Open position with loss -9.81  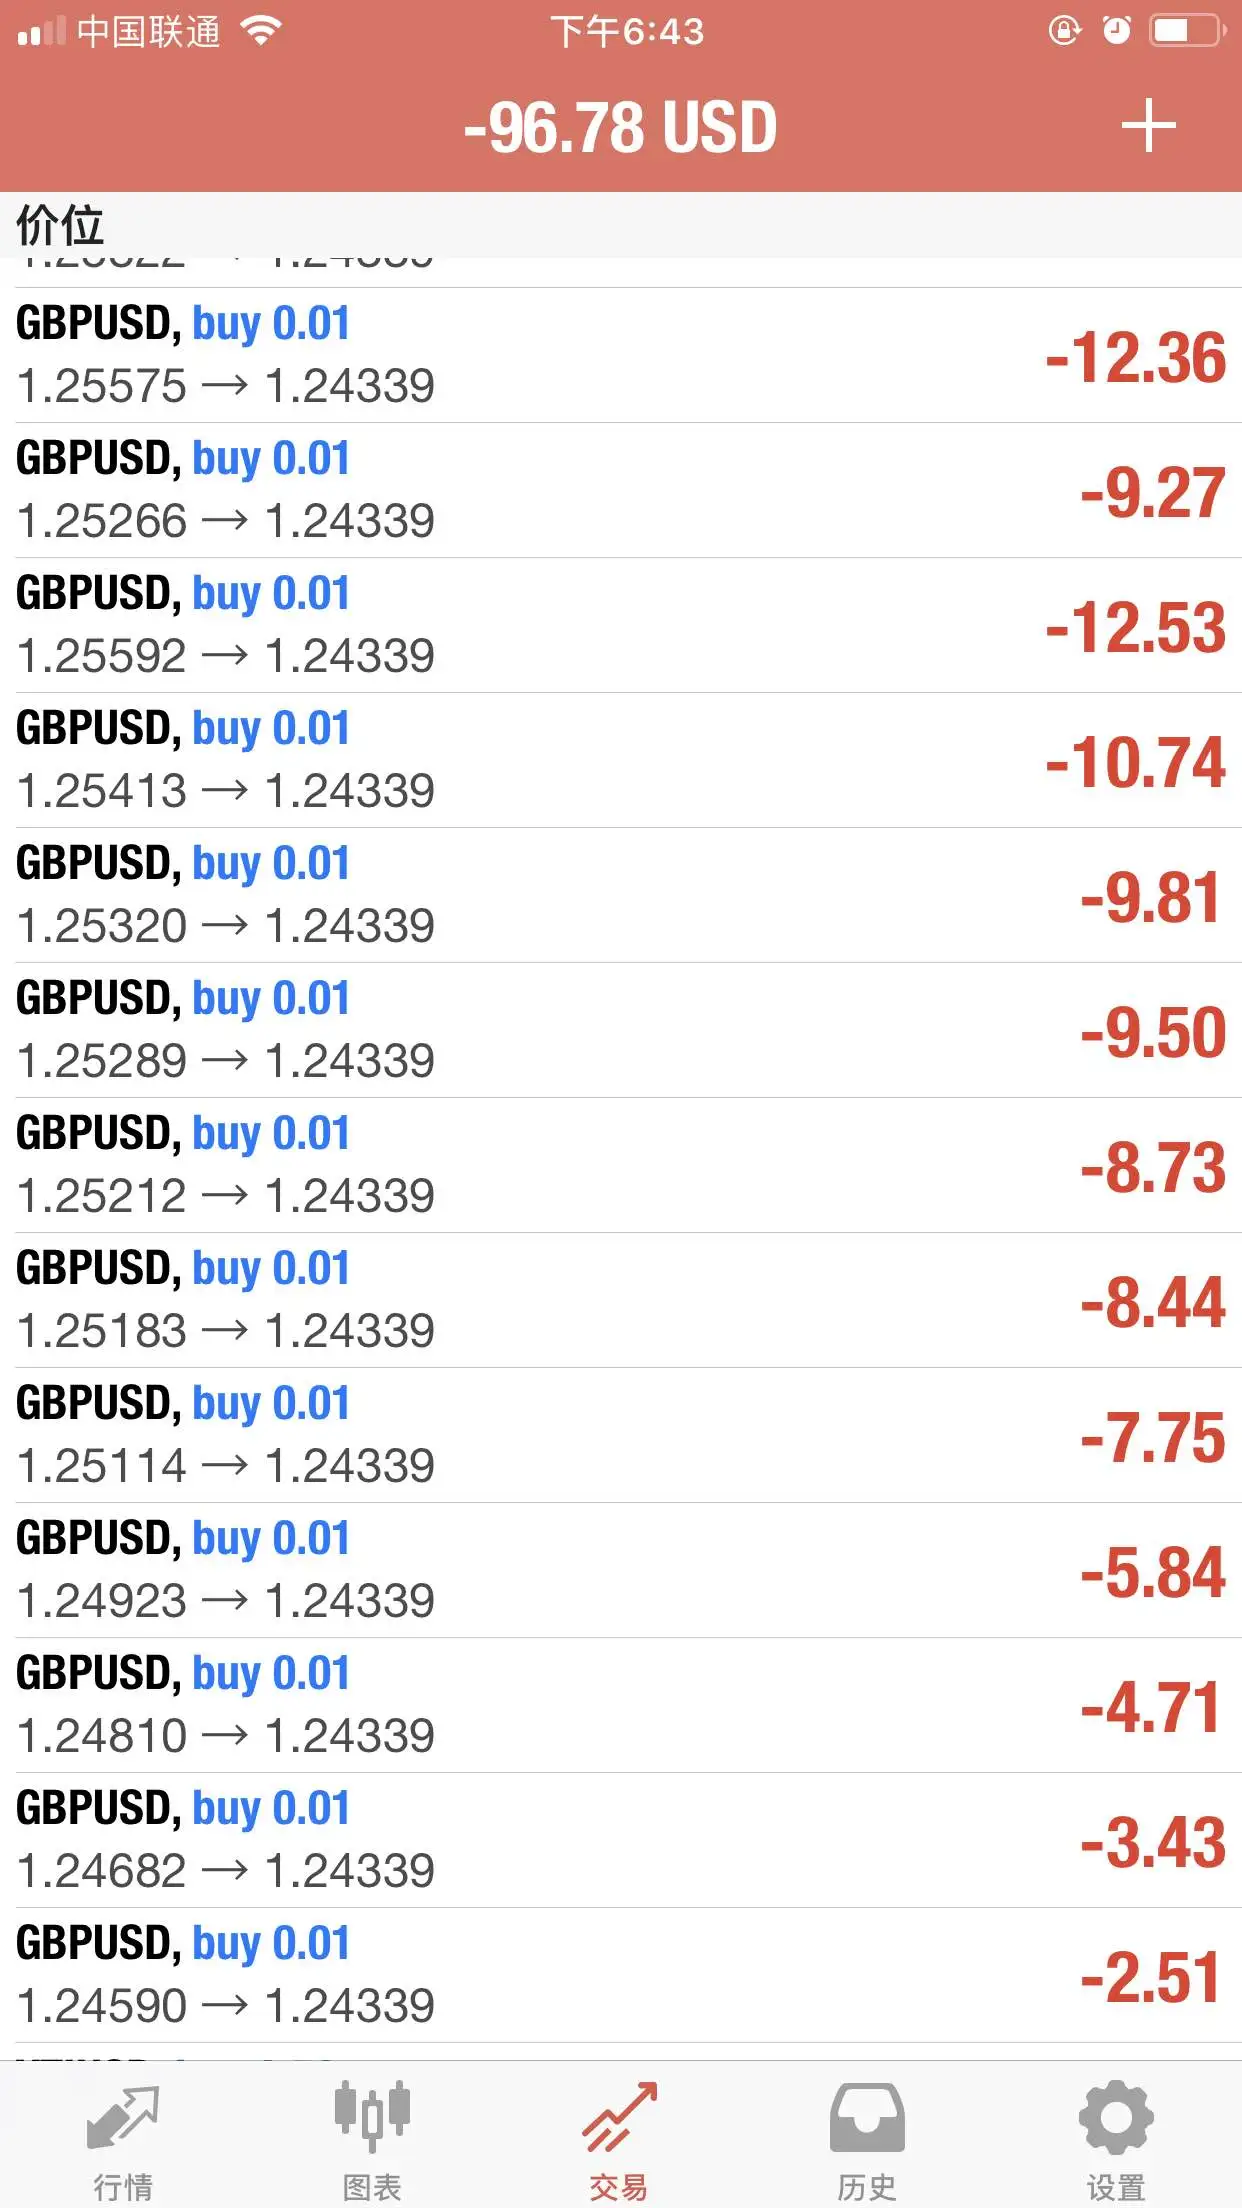point(621,896)
